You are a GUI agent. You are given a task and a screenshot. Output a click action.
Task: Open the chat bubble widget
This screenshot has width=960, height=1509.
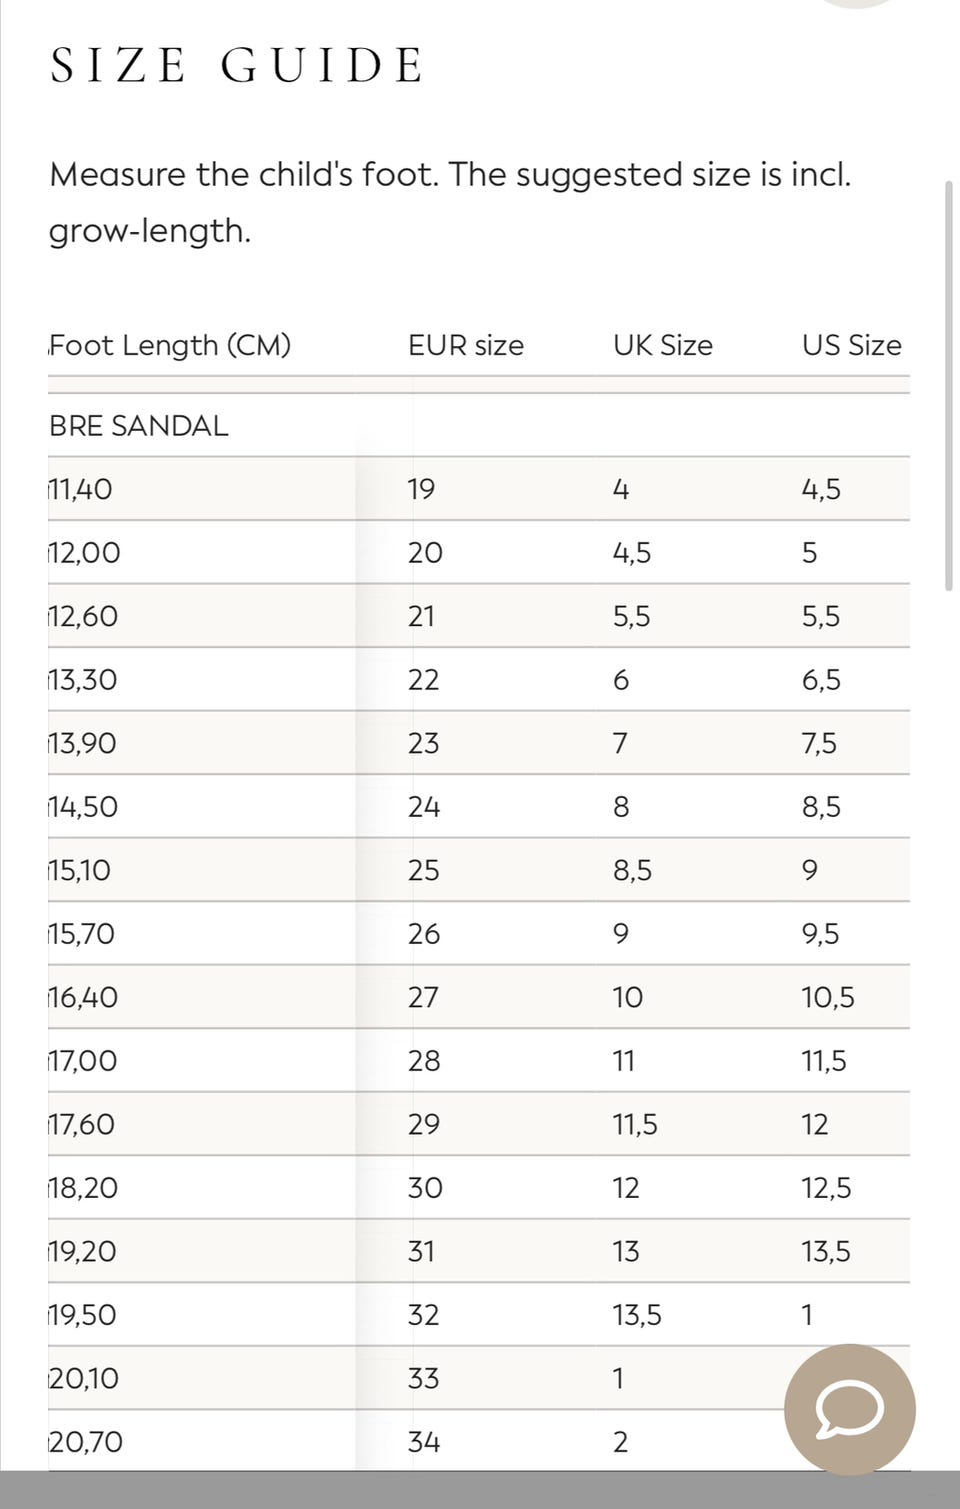coord(849,1408)
